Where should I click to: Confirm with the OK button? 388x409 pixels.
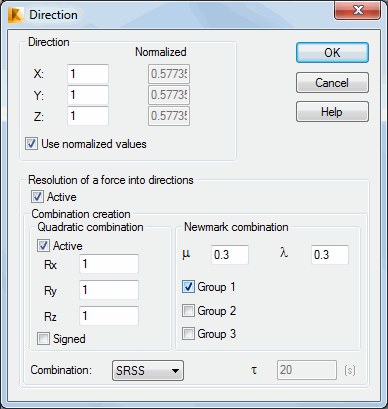332,53
